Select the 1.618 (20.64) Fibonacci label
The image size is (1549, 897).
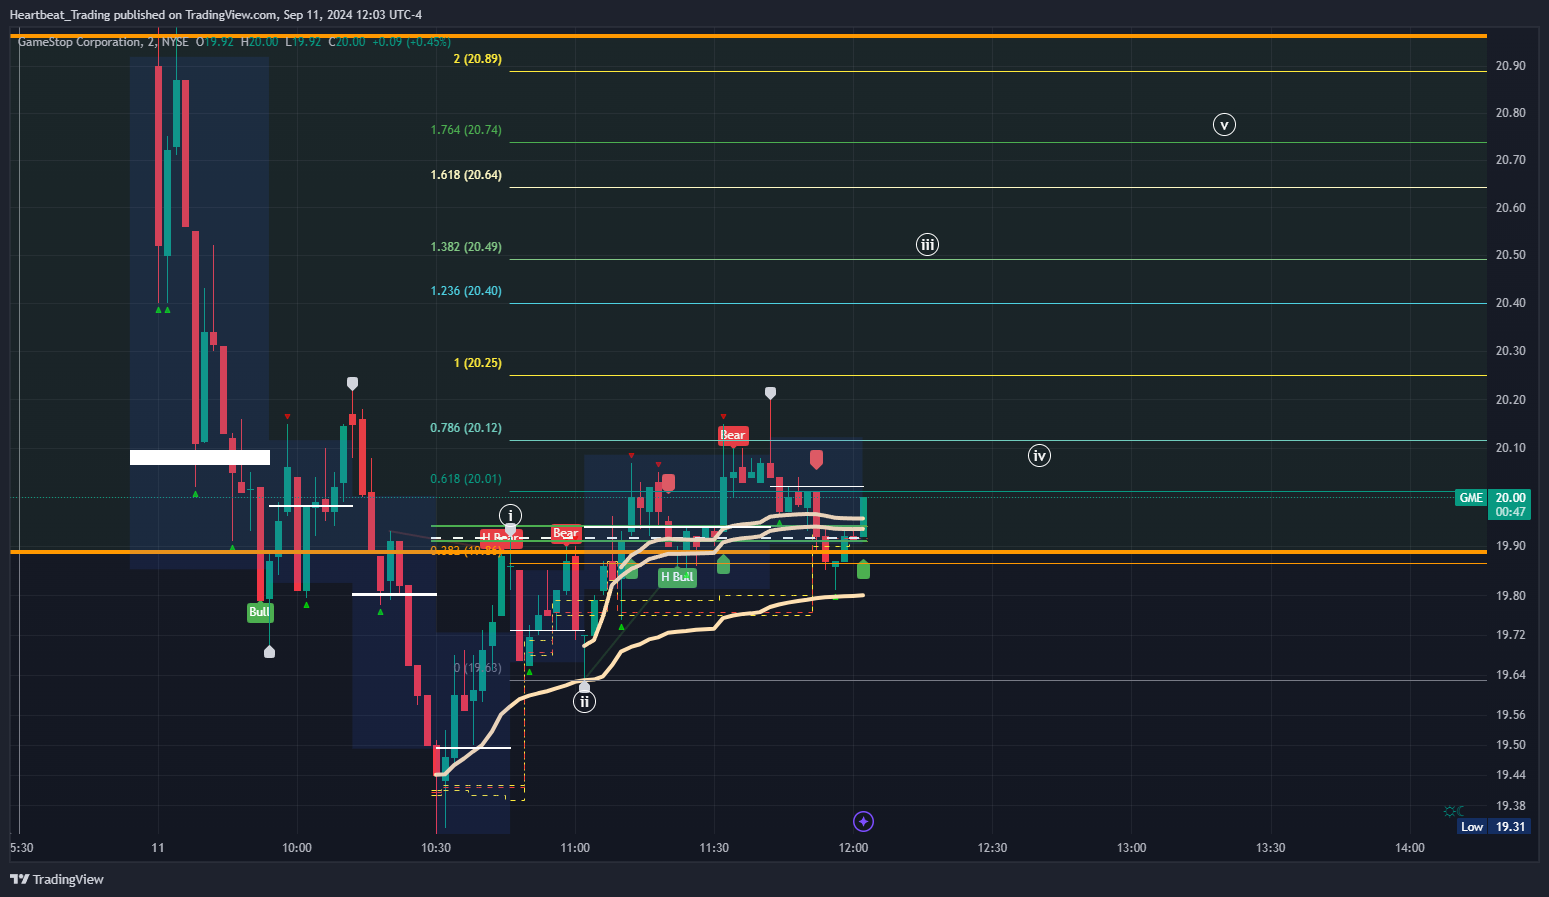tap(466, 175)
